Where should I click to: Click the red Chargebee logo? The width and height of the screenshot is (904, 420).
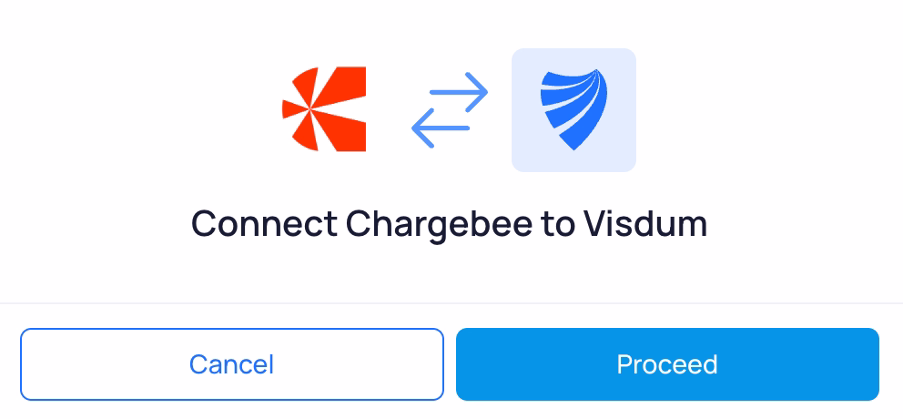[324, 109]
